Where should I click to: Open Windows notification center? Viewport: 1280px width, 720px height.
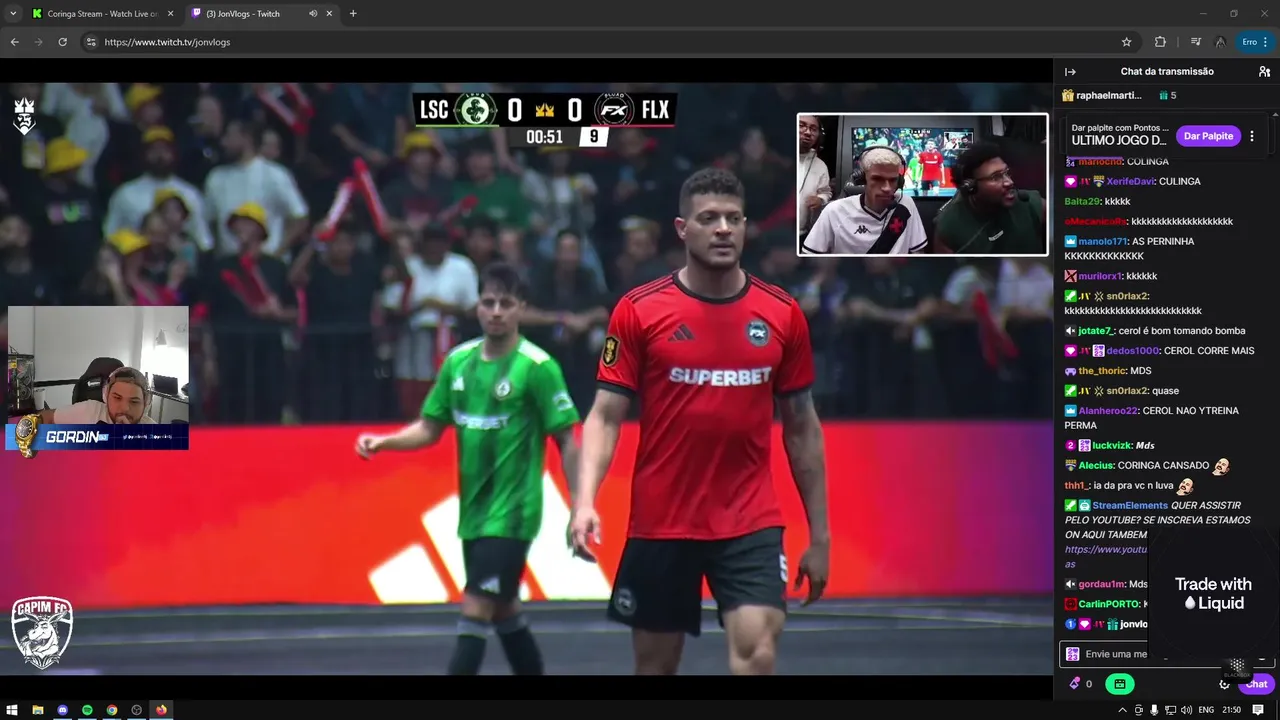tap(1258, 710)
